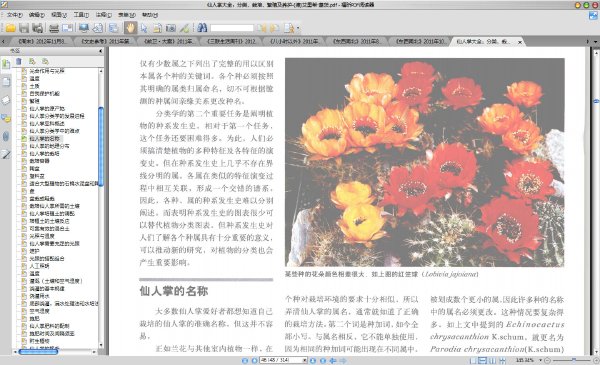Select the bookmark 空气湿度
The height and width of the screenshot is (365, 600).
click(39, 311)
